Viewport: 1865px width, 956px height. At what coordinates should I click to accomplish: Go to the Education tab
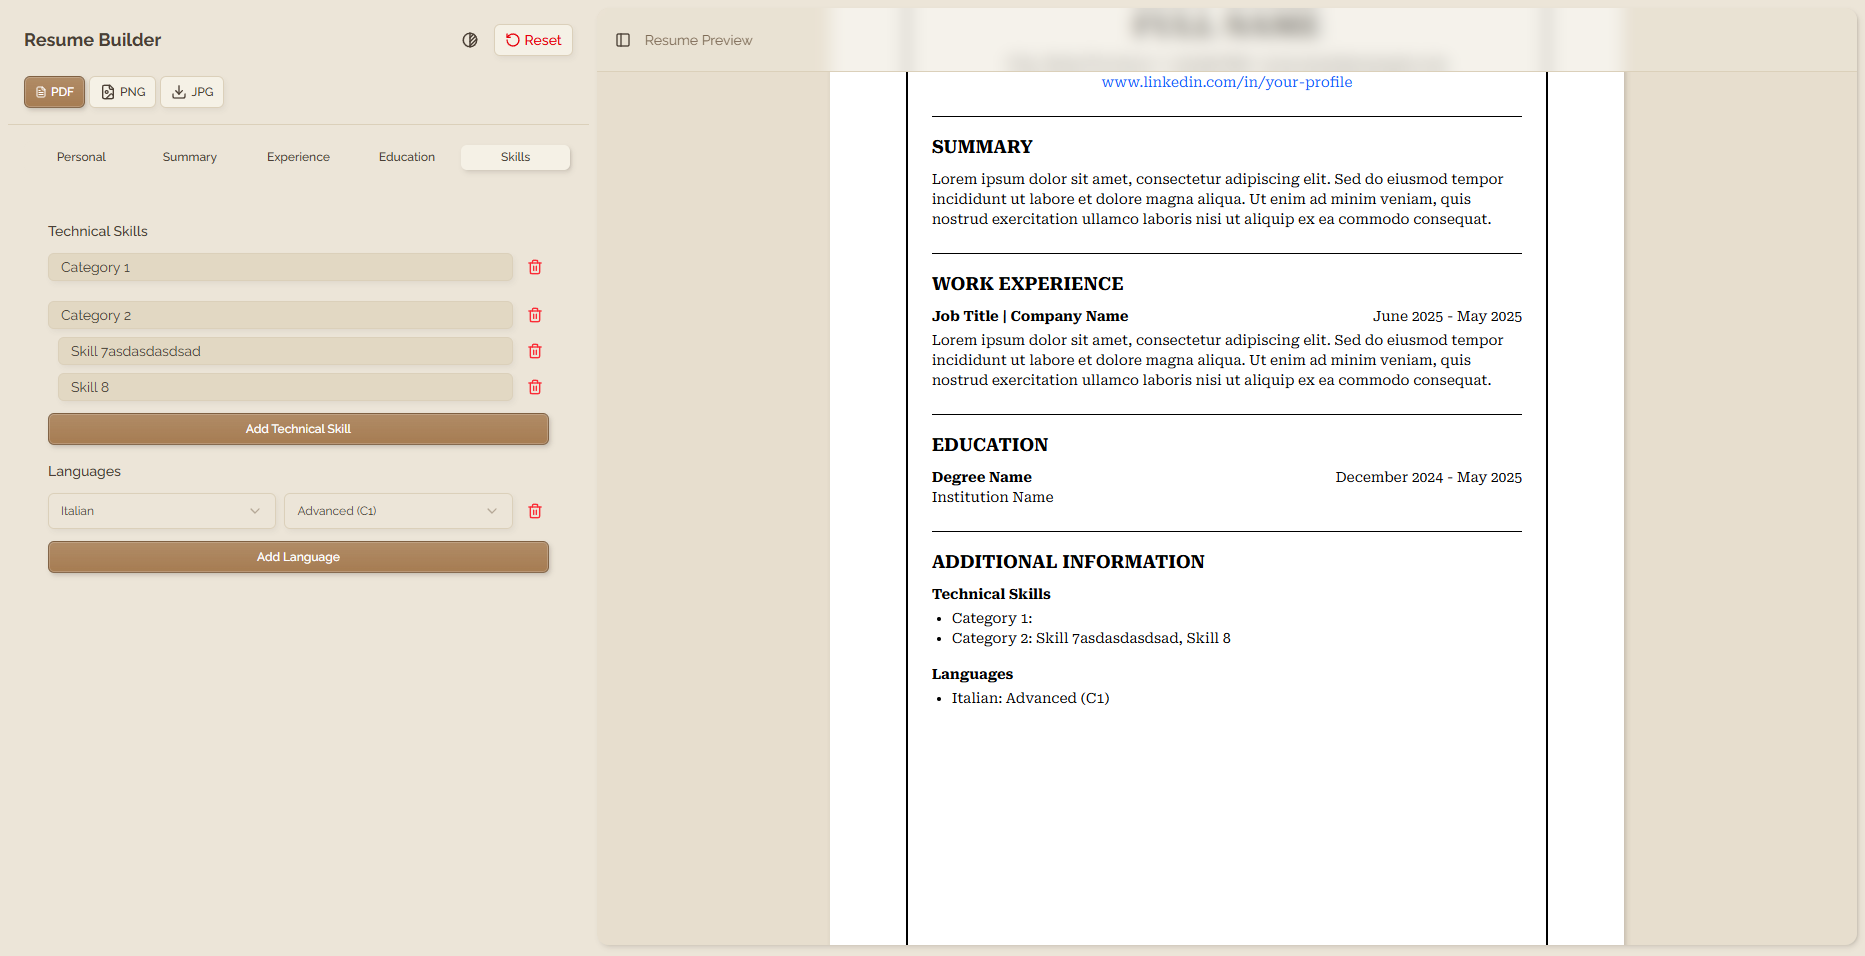coord(407,157)
